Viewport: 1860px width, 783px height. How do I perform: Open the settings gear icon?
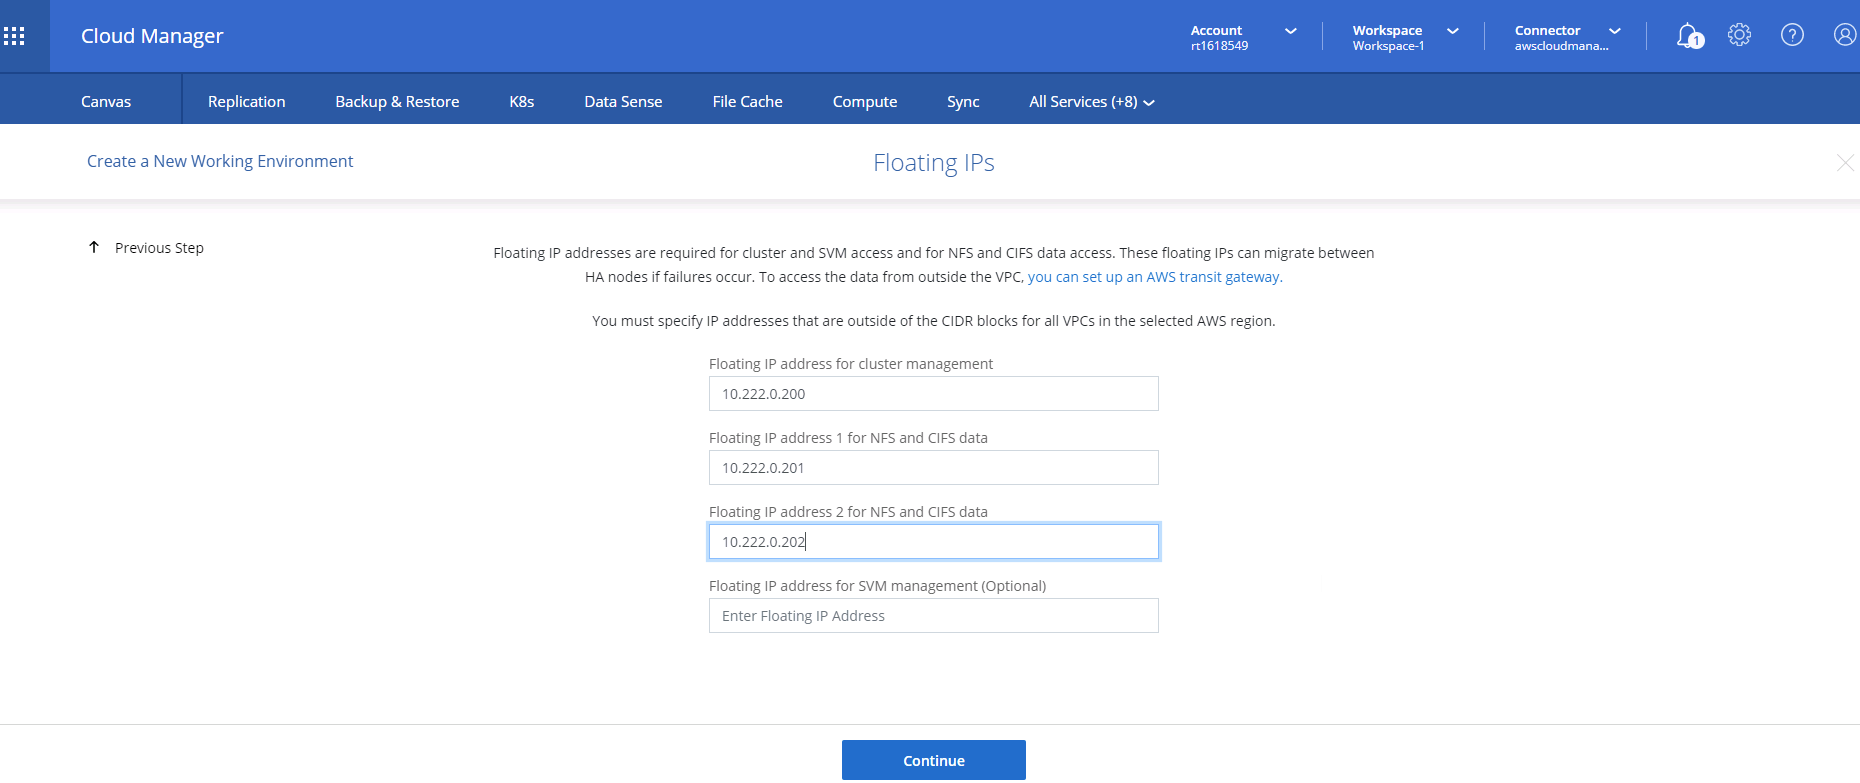point(1740,35)
